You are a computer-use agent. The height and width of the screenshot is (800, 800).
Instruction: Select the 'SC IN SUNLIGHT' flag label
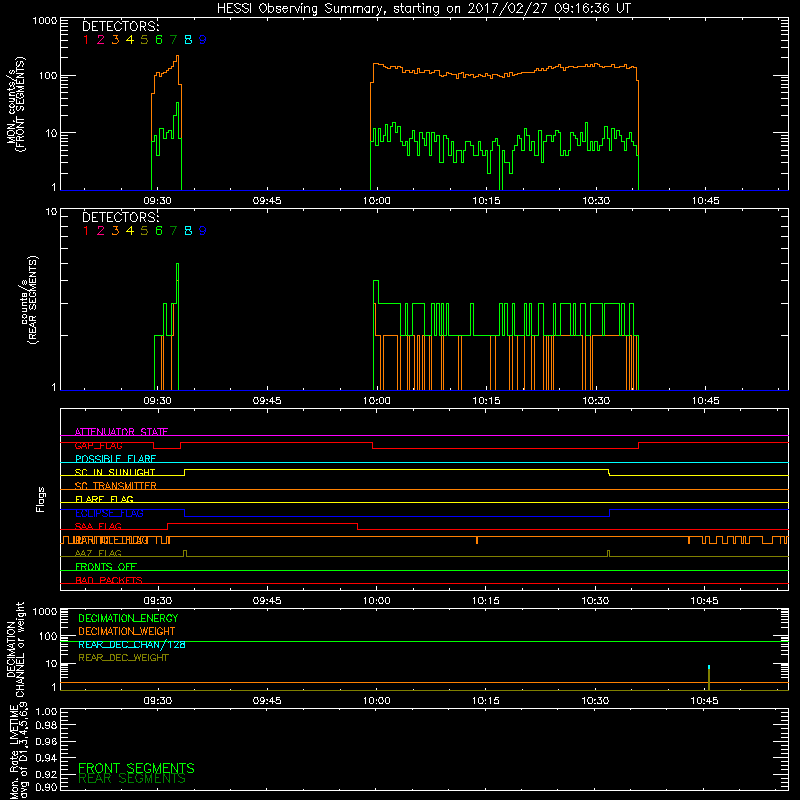point(115,472)
